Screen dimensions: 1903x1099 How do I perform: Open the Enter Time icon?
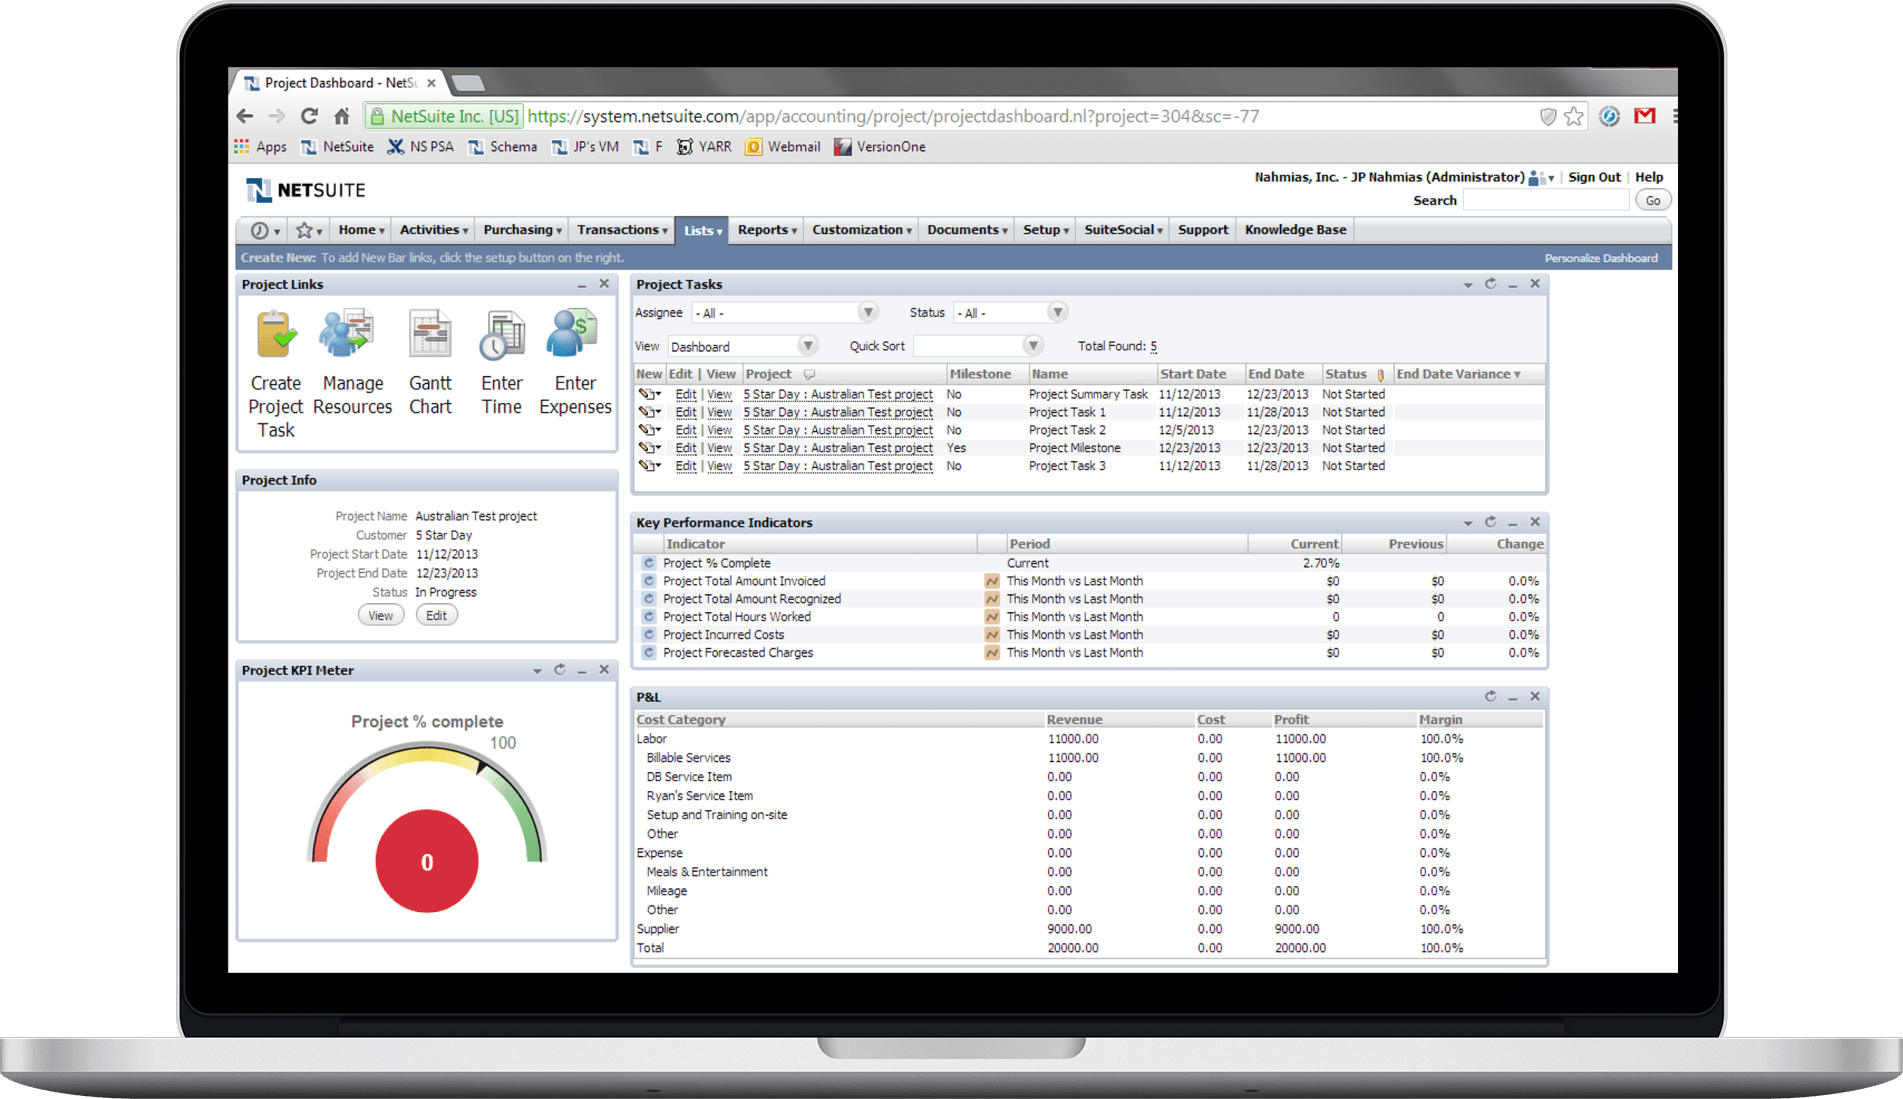[x=502, y=335]
